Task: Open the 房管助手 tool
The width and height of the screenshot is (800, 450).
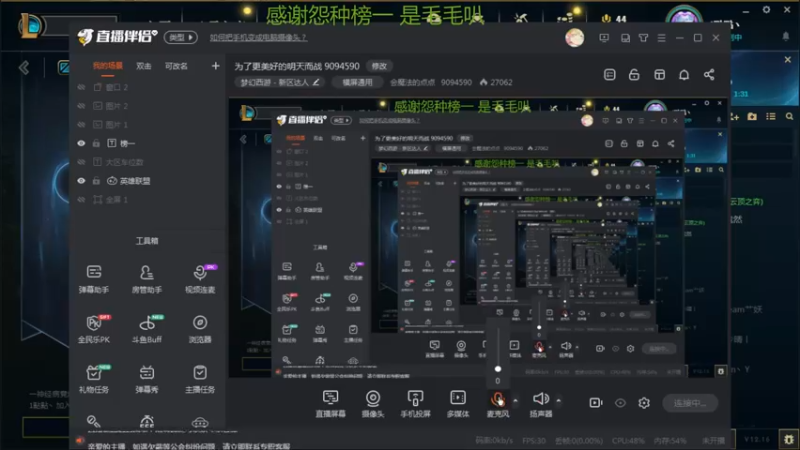Action: (x=147, y=279)
